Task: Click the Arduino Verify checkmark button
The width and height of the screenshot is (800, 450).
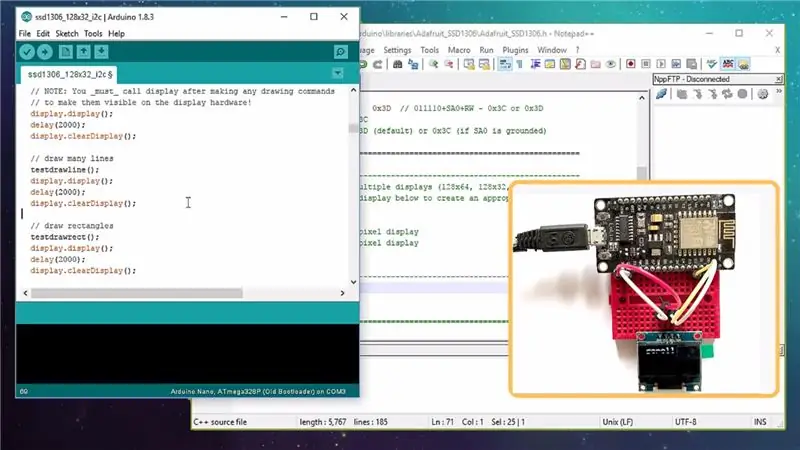Action: pyautogui.click(x=27, y=52)
